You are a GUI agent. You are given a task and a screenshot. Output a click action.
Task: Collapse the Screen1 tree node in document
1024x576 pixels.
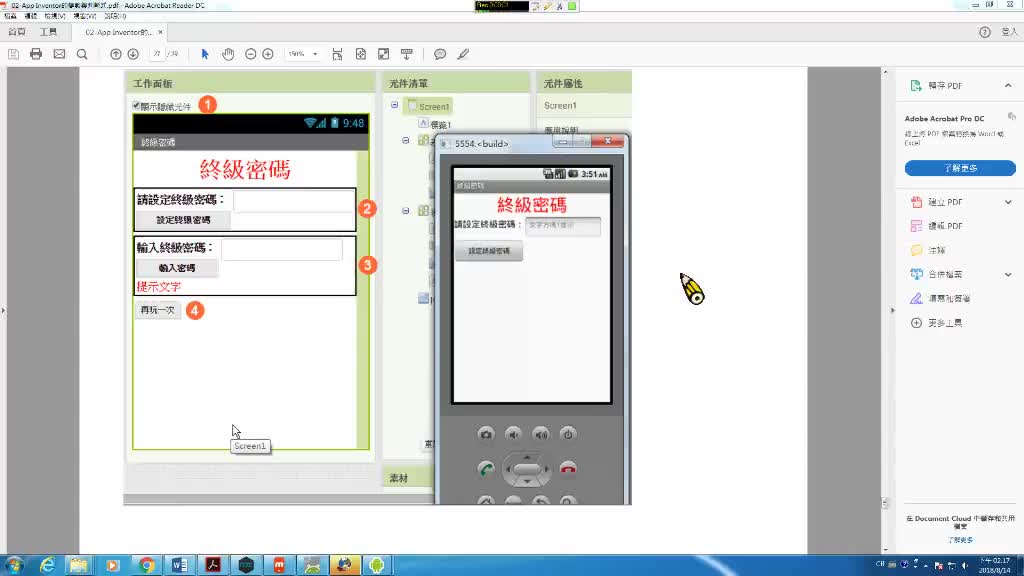(x=394, y=105)
